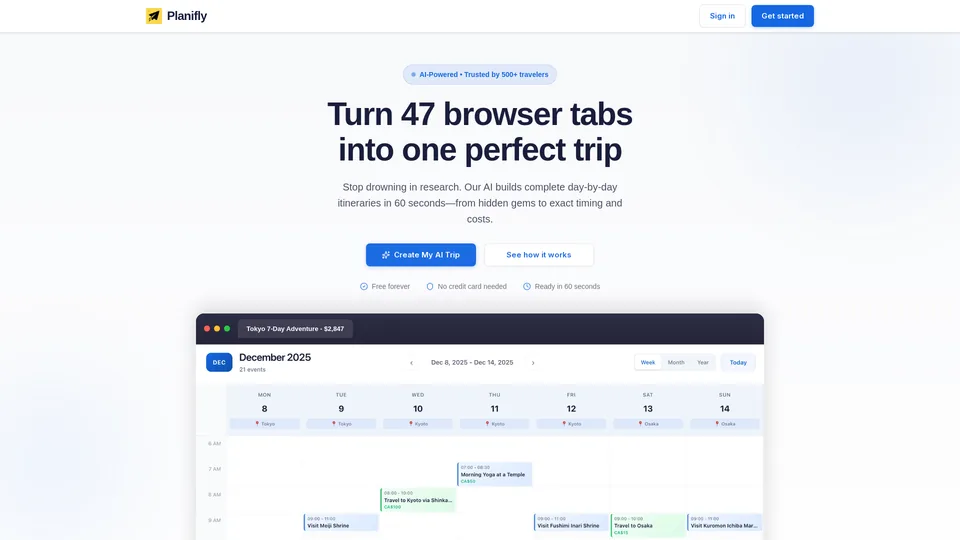
Task: Open the Visit Meiji Shrine event
Action: pyautogui.click(x=341, y=522)
